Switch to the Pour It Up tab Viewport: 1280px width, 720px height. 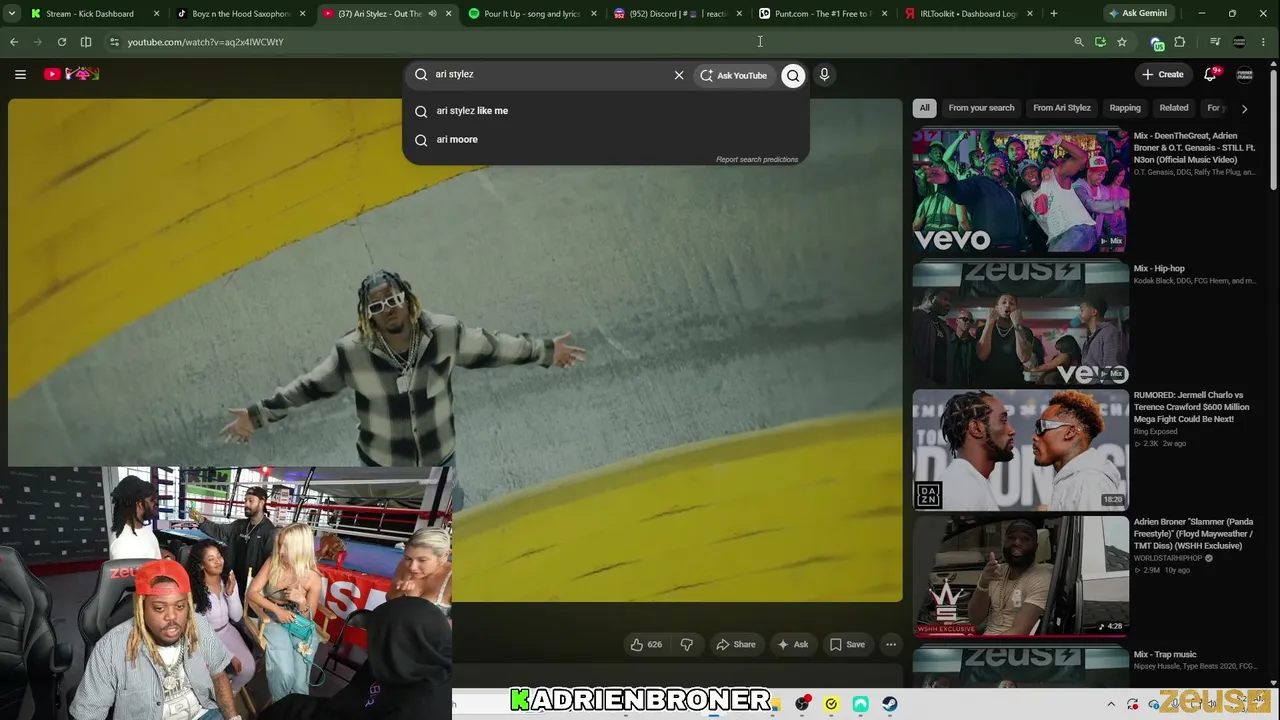(x=532, y=14)
